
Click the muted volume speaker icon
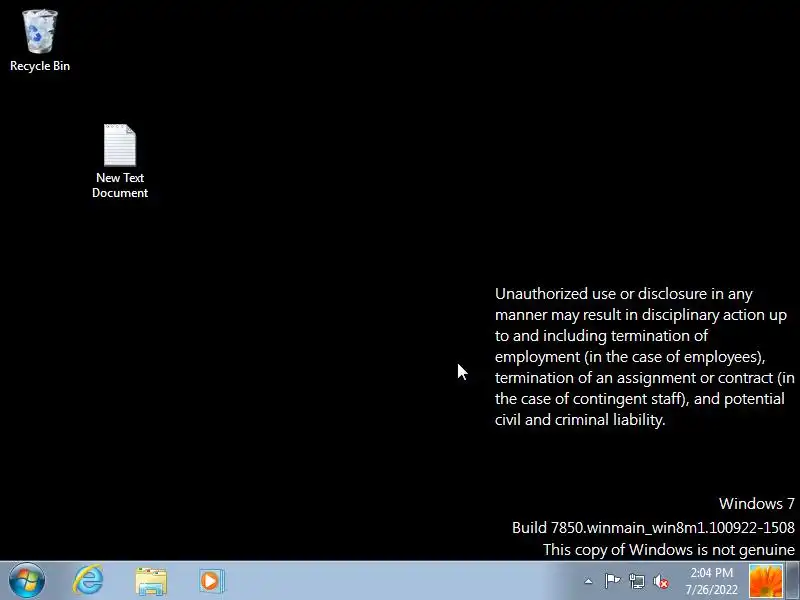click(x=661, y=581)
